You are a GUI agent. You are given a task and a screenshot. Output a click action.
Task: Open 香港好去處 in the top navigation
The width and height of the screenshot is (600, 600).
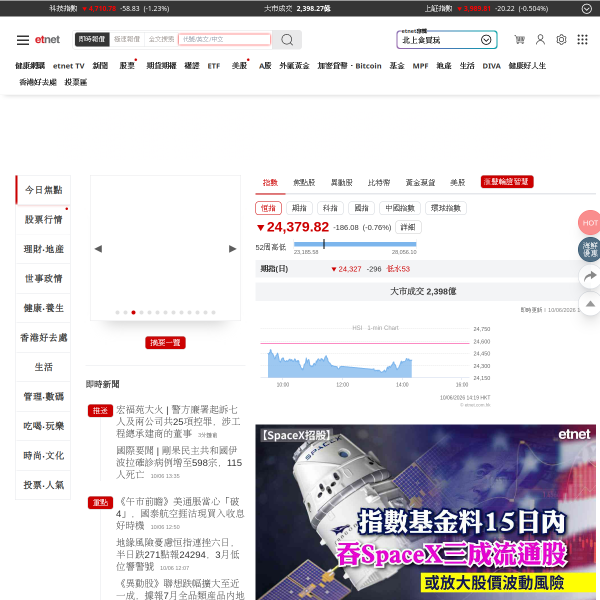(38, 82)
